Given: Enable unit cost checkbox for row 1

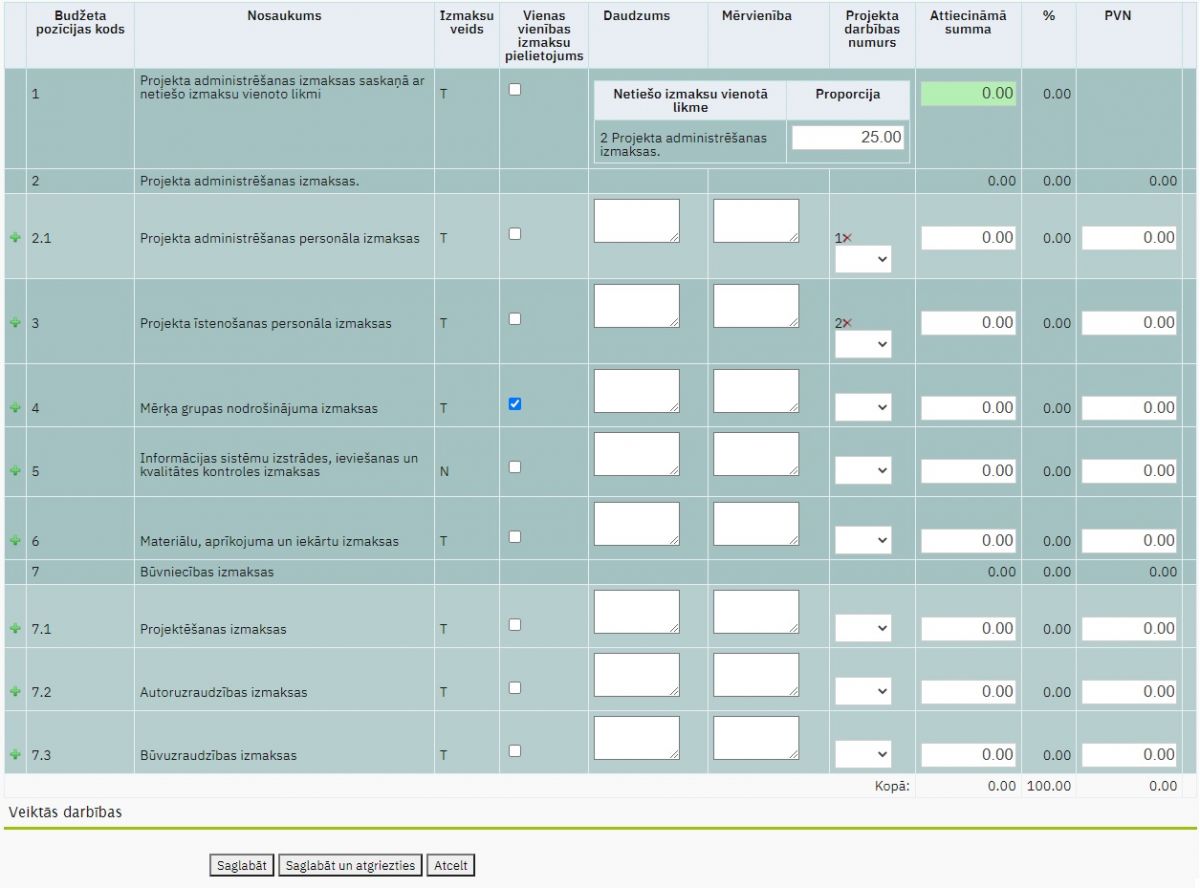Looking at the screenshot, I should click(x=515, y=89).
